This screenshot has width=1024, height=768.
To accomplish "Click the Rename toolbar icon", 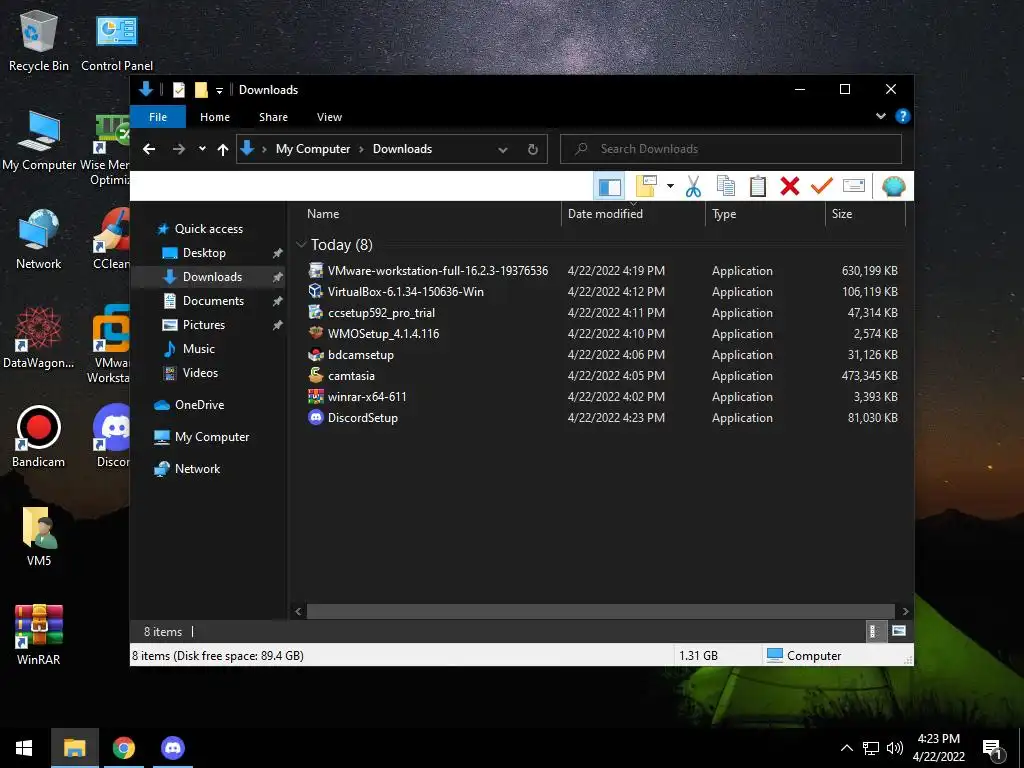I will pyautogui.click(x=854, y=186).
